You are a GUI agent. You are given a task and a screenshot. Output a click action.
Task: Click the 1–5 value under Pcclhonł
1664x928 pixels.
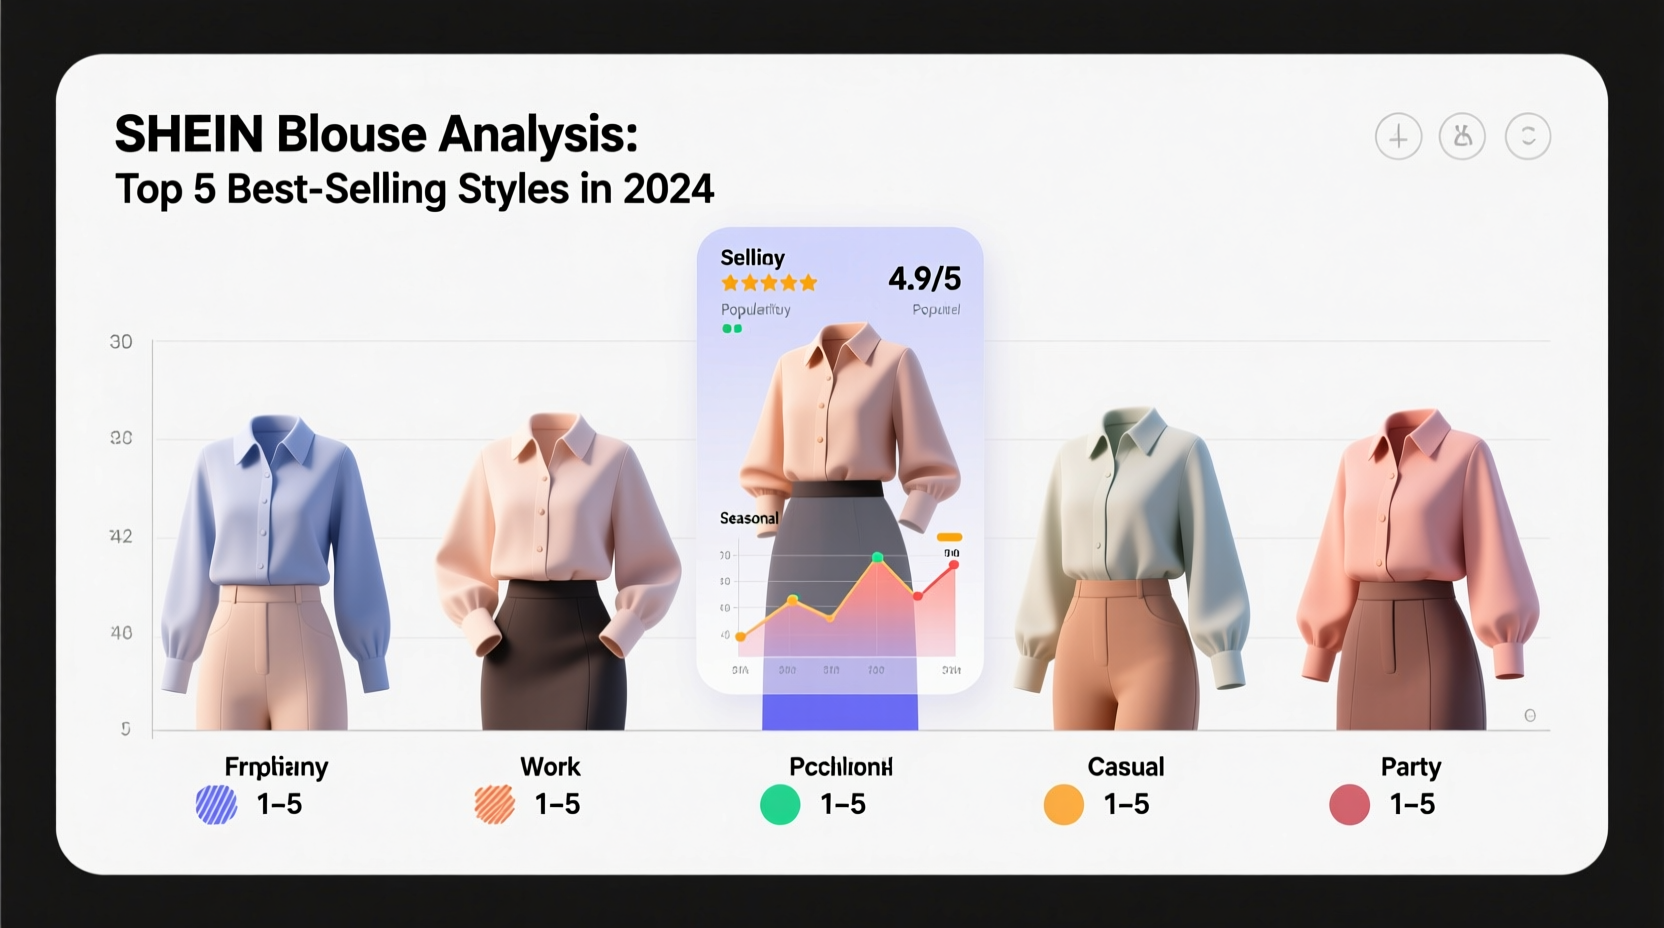click(x=843, y=804)
